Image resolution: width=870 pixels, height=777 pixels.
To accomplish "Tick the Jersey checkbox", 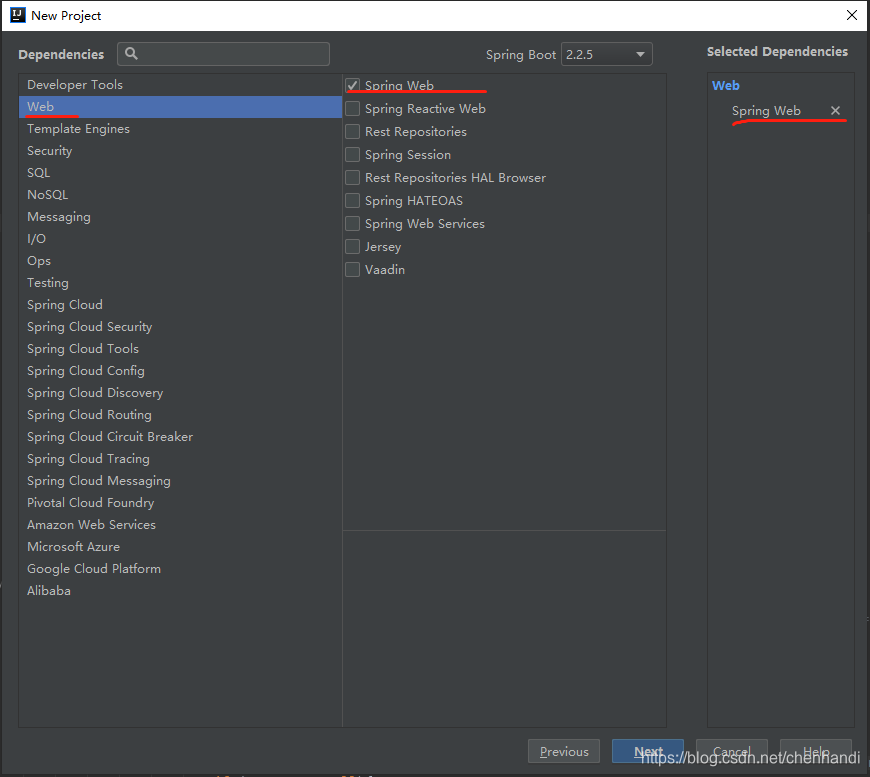I will tap(352, 246).
